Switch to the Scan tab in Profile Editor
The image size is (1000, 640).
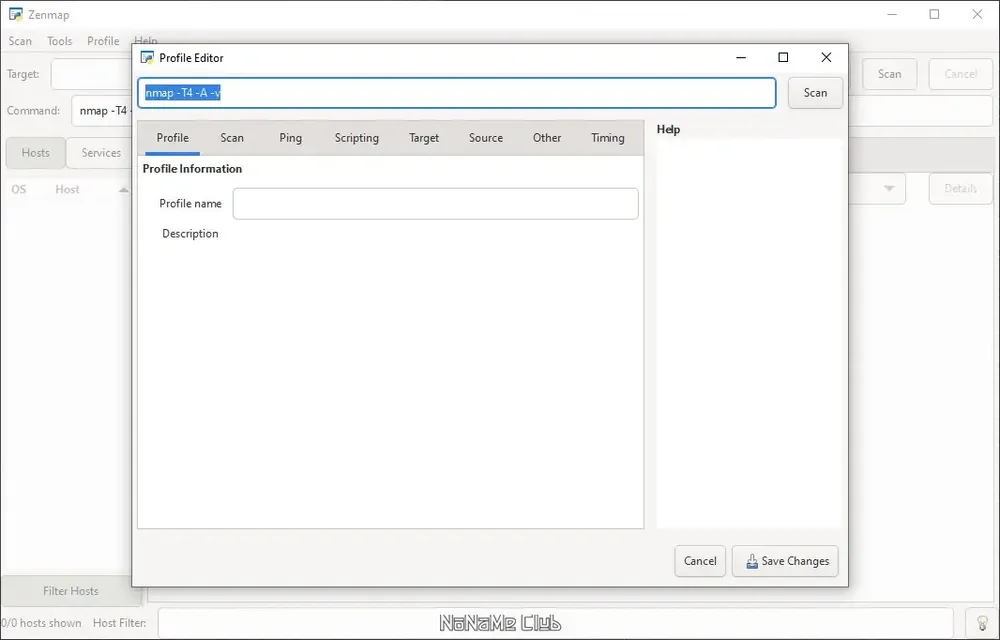232,138
